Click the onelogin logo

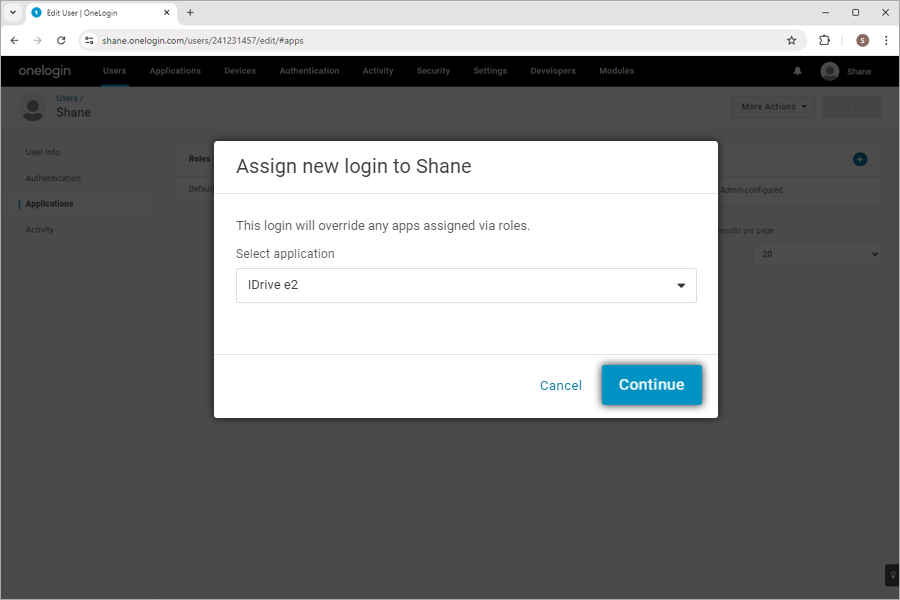tap(45, 71)
